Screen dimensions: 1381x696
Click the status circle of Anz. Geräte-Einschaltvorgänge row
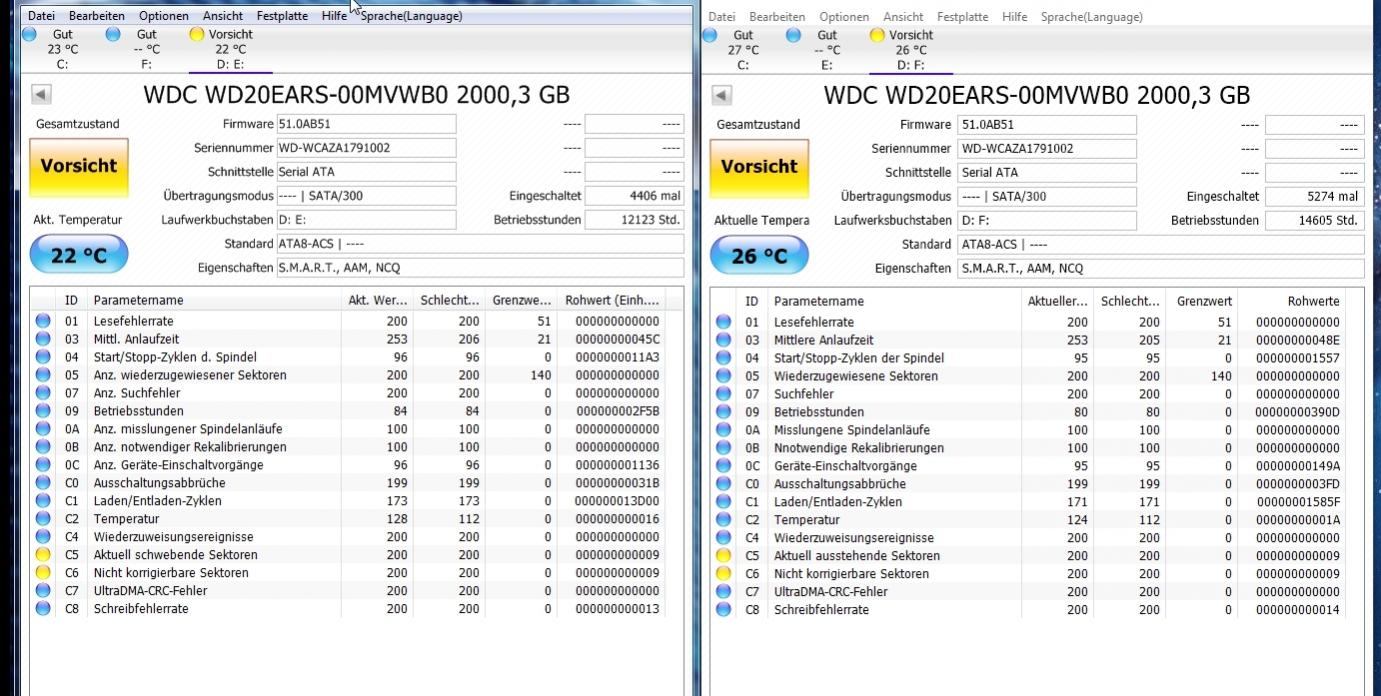point(43,465)
